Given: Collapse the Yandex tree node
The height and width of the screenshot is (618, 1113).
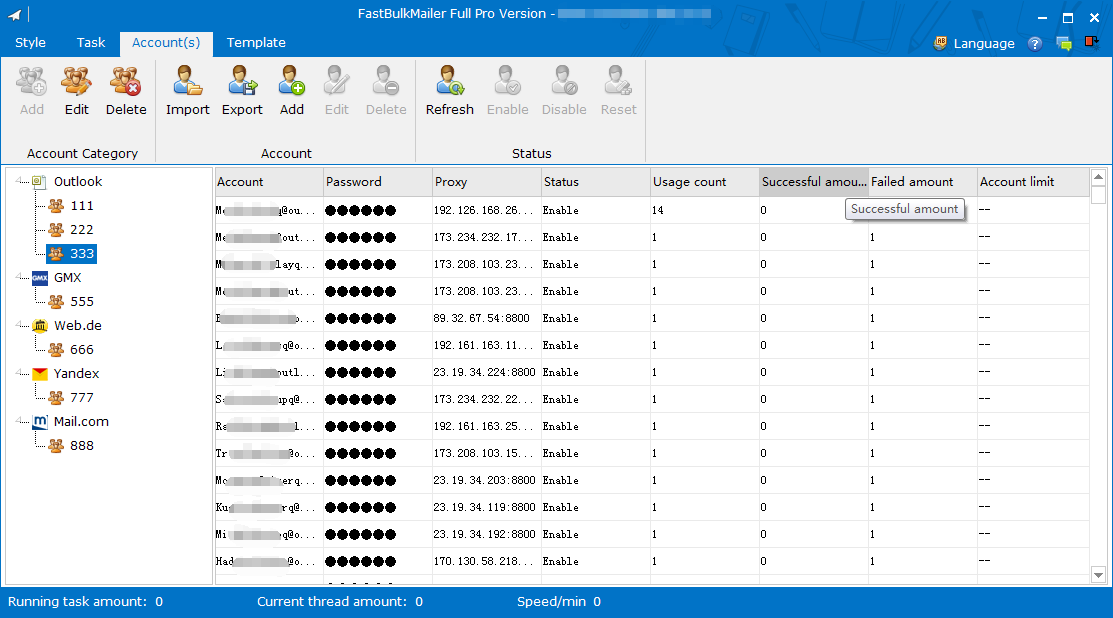Looking at the screenshot, I should click(20, 374).
